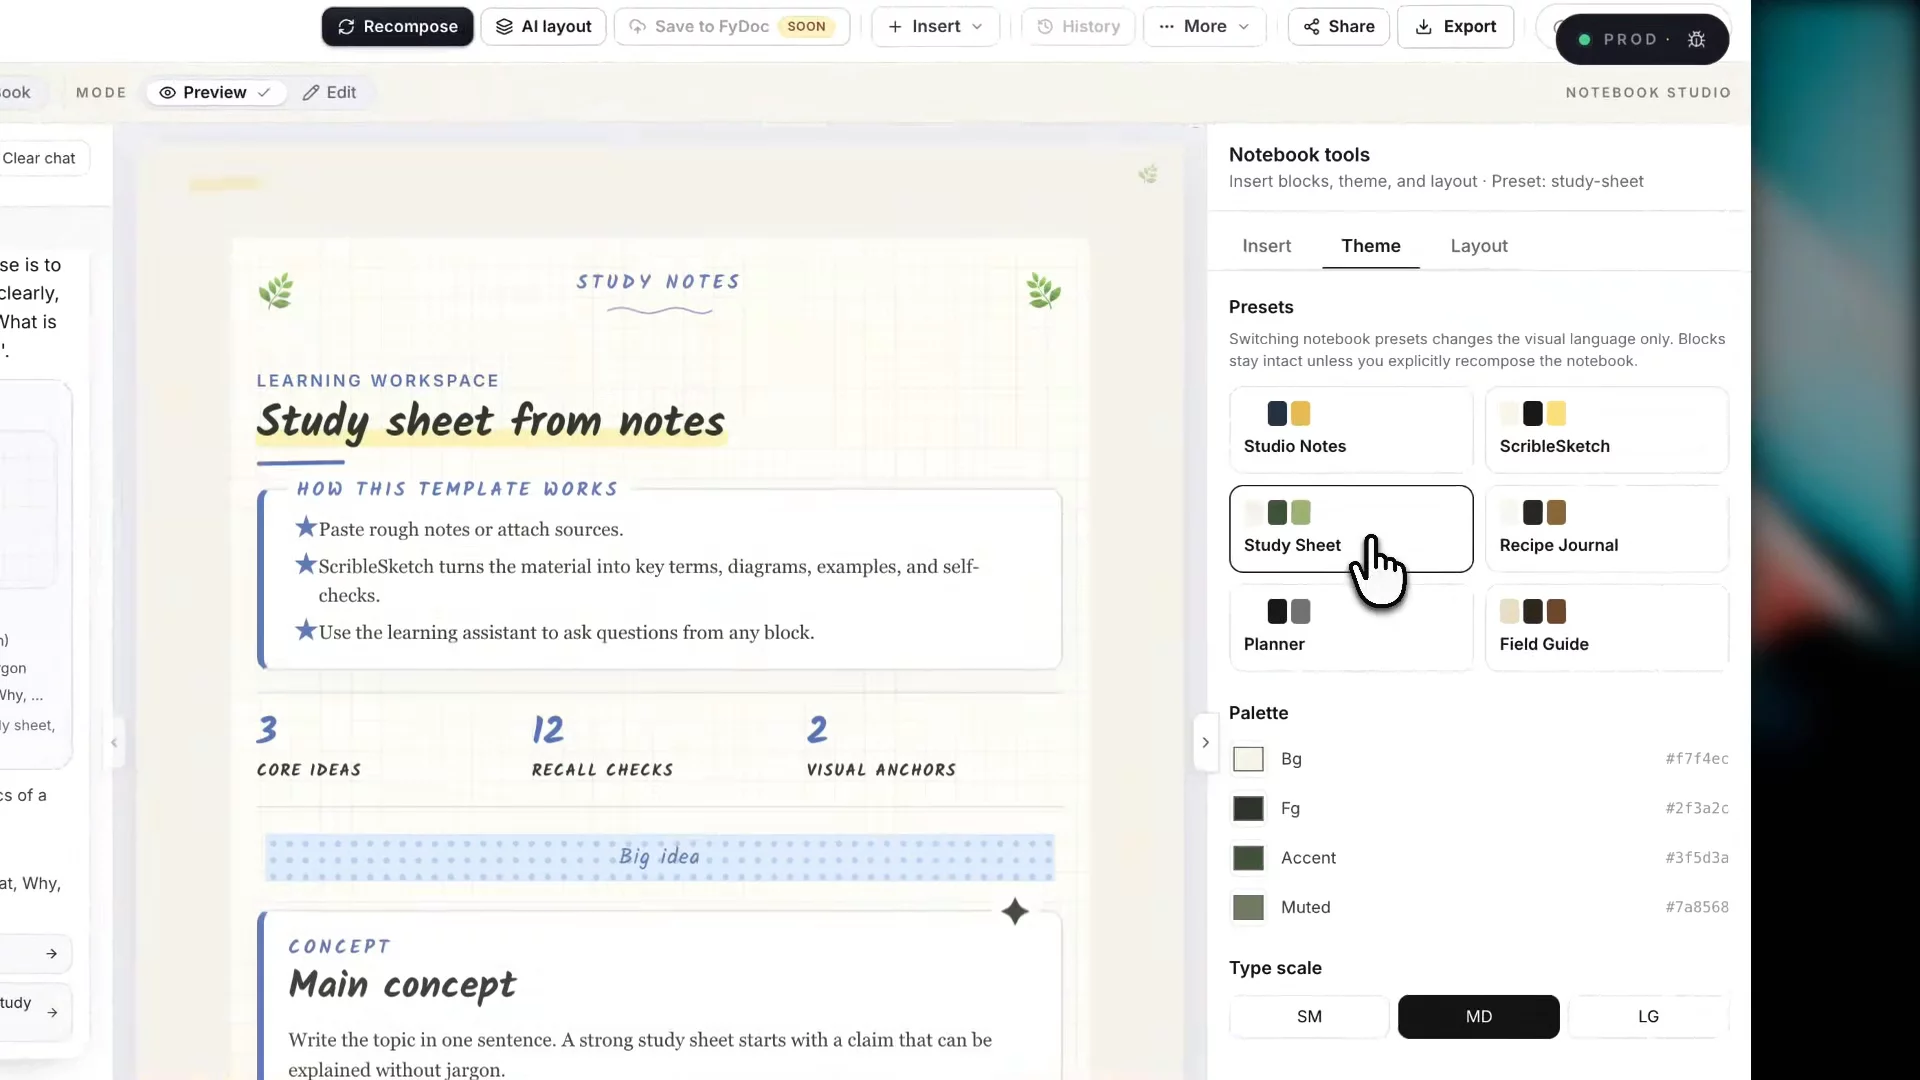
Task: Select the Field Guide preset
Action: (x=1607, y=628)
